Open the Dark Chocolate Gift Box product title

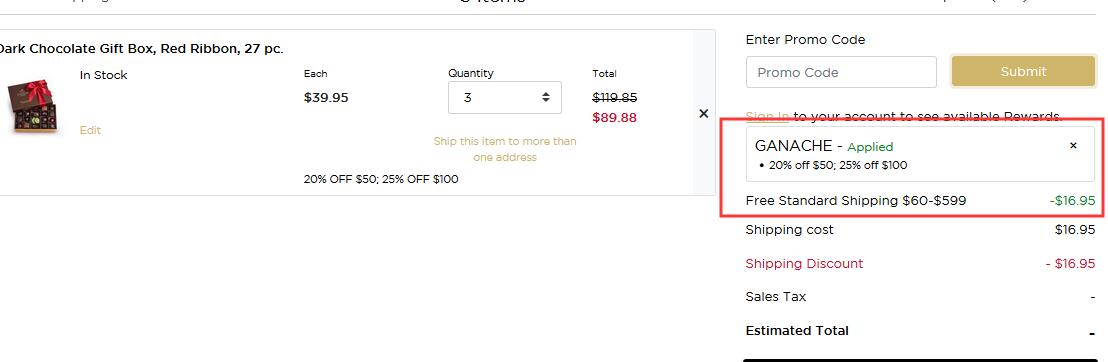(x=140, y=49)
